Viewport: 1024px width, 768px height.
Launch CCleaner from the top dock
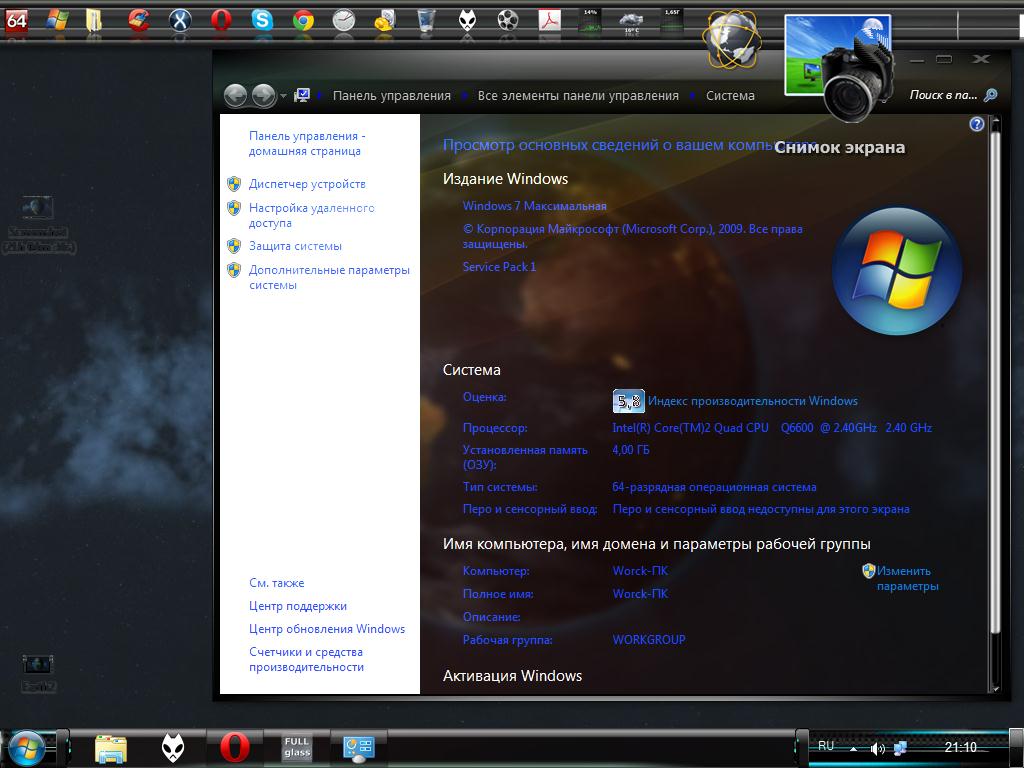pos(138,20)
